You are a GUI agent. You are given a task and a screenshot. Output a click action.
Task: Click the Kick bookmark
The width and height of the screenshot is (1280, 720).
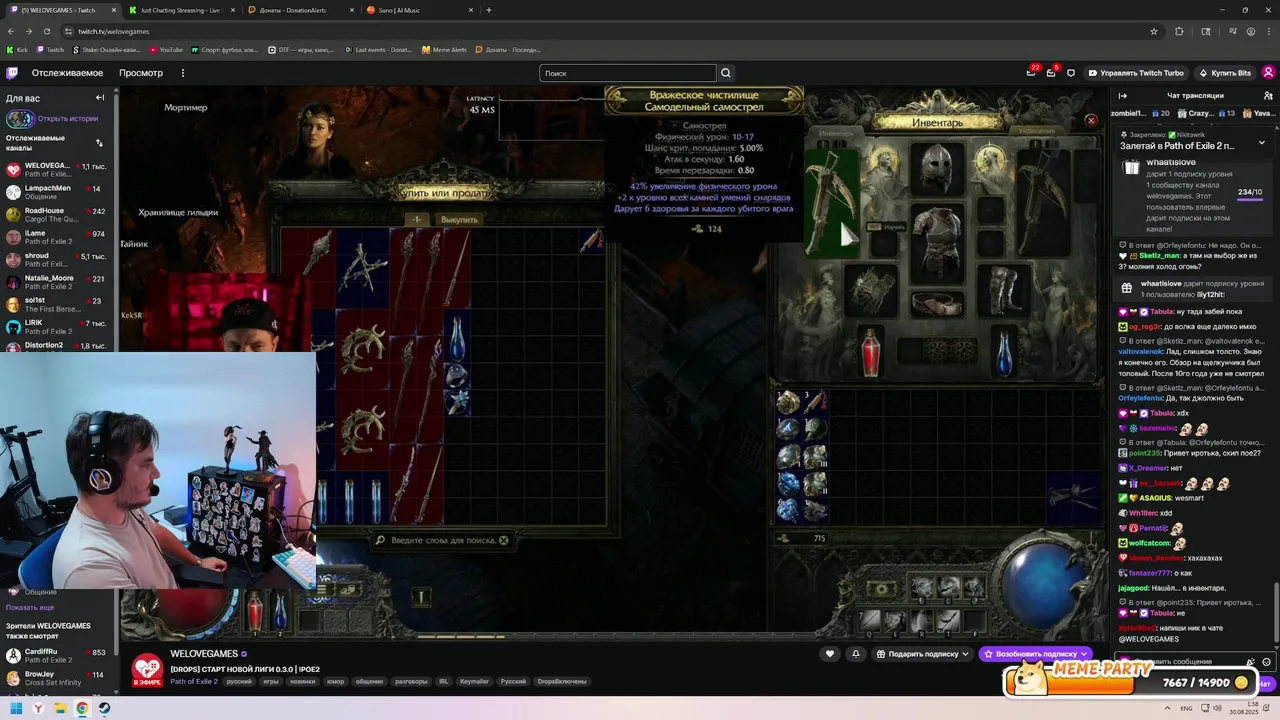click(17, 49)
